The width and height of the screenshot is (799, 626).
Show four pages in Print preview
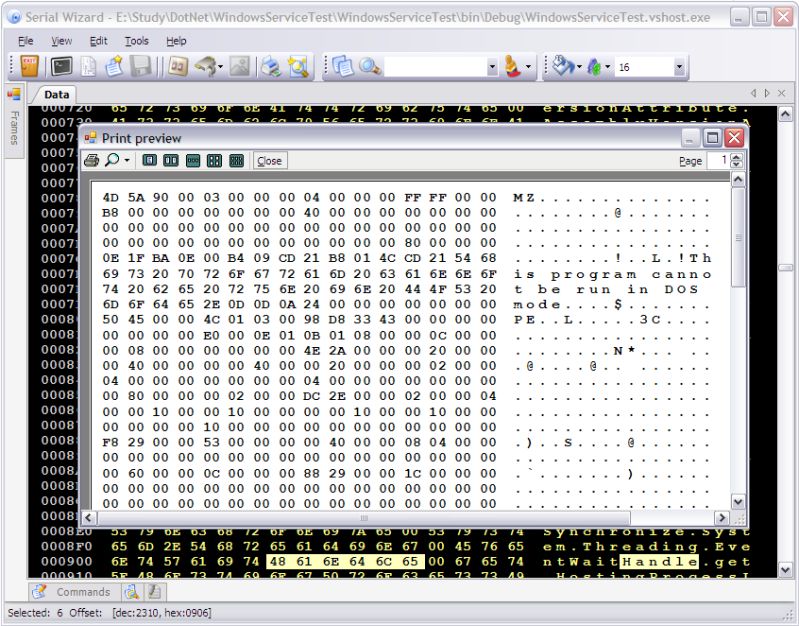[215, 161]
